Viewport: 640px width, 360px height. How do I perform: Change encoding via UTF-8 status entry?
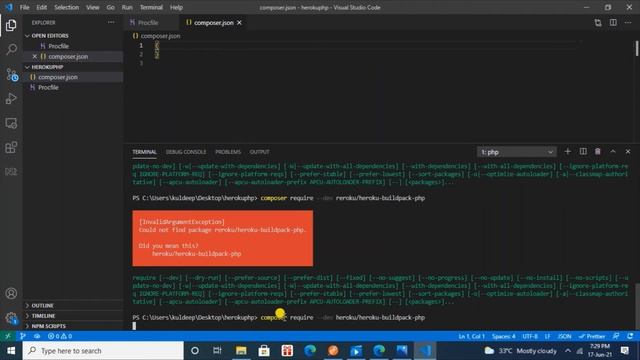(530, 336)
